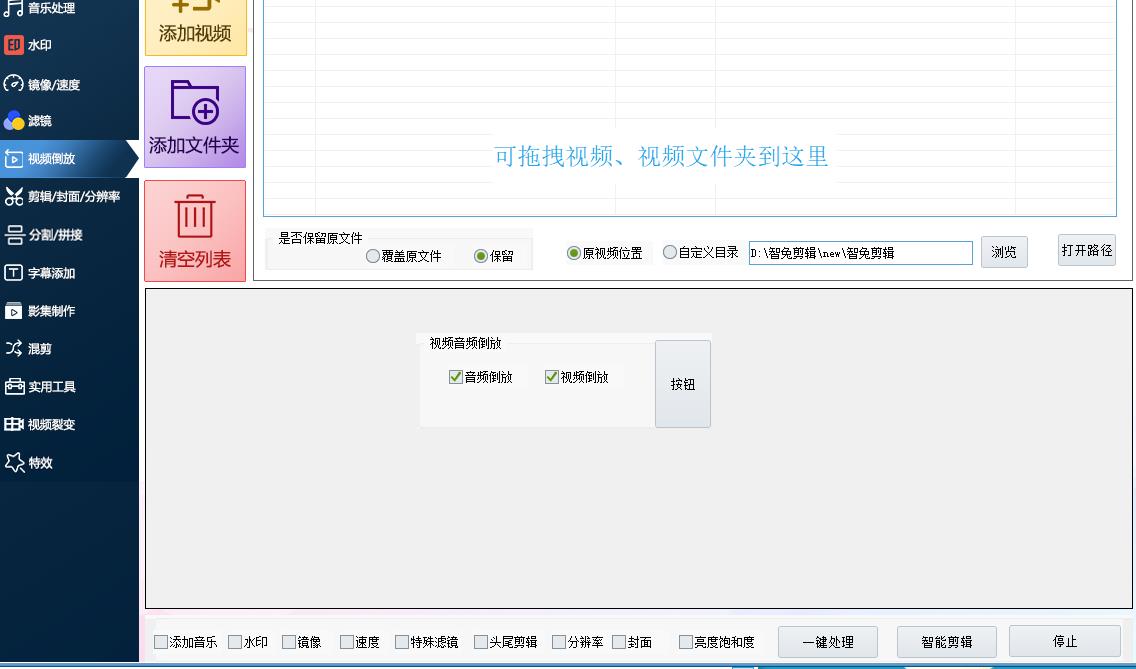The height and width of the screenshot is (669, 1136).
Task: Click 停止 stop button
Action: click(1065, 641)
